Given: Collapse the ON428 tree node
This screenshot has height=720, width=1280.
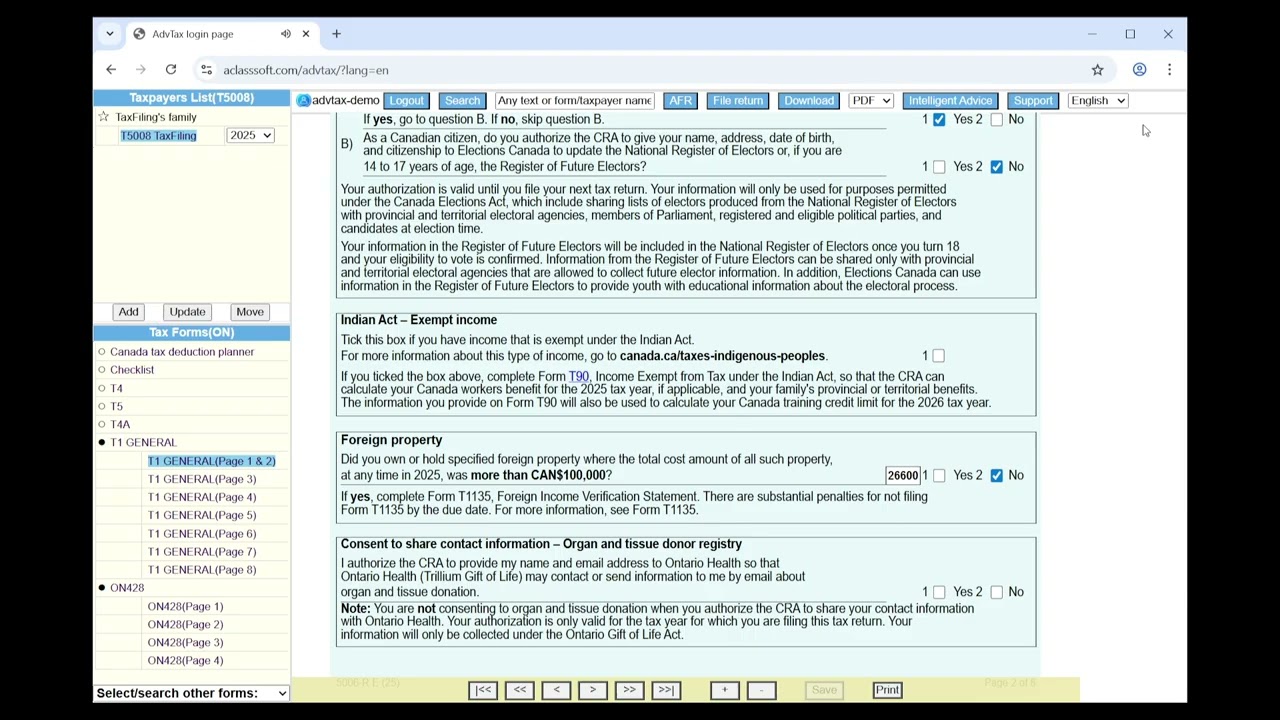Looking at the screenshot, I should tap(102, 588).
